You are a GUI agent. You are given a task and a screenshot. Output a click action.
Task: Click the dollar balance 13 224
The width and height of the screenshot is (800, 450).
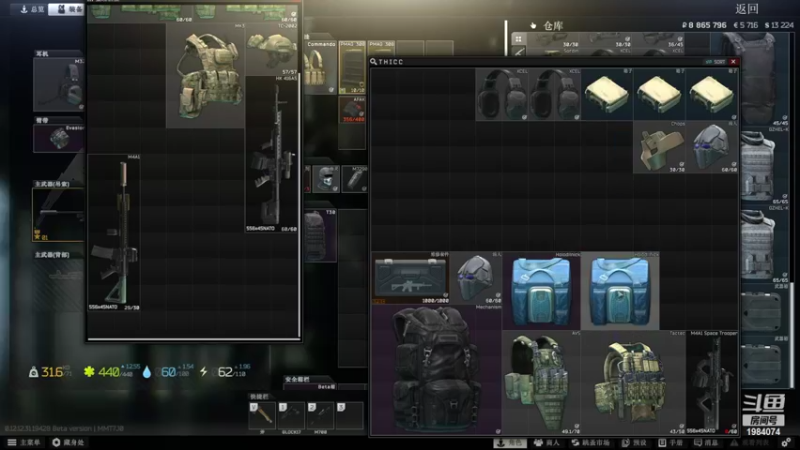click(779, 25)
